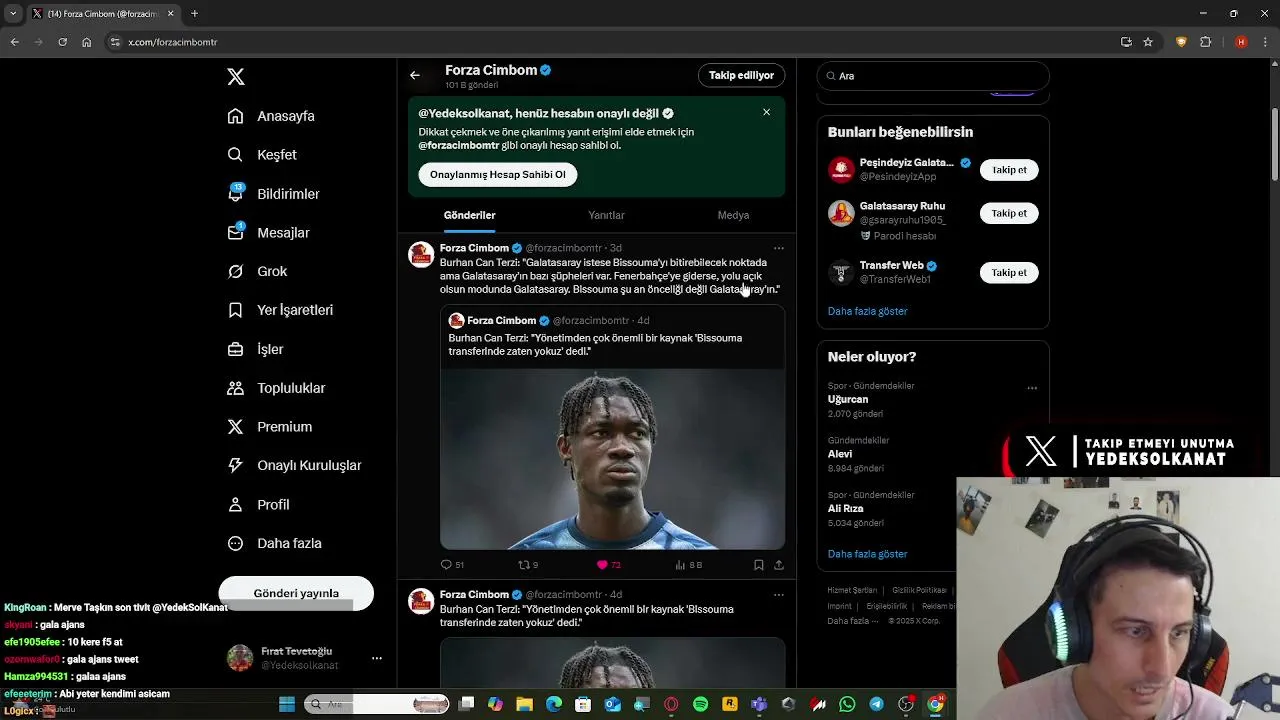Image resolution: width=1280 pixels, height=720 pixels.
Task: Open Grok from the sidebar
Action: 257,272
